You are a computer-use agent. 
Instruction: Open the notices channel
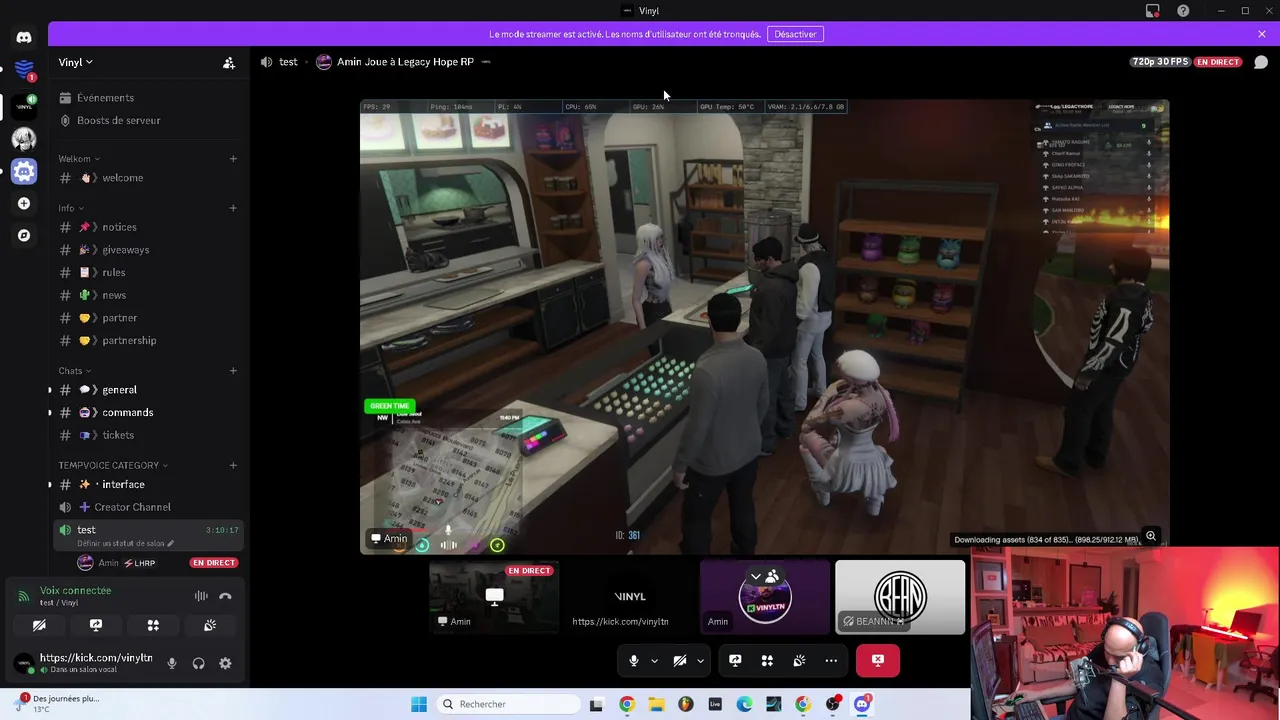tap(148, 227)
